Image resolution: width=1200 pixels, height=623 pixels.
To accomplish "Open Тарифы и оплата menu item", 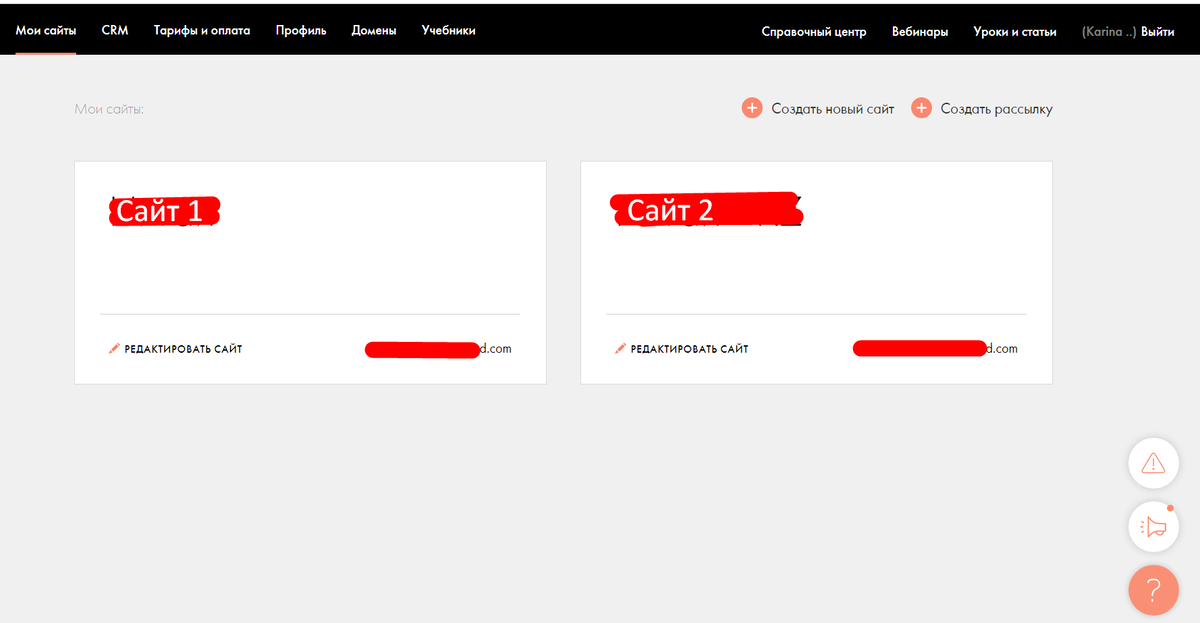I will (202, 30).
